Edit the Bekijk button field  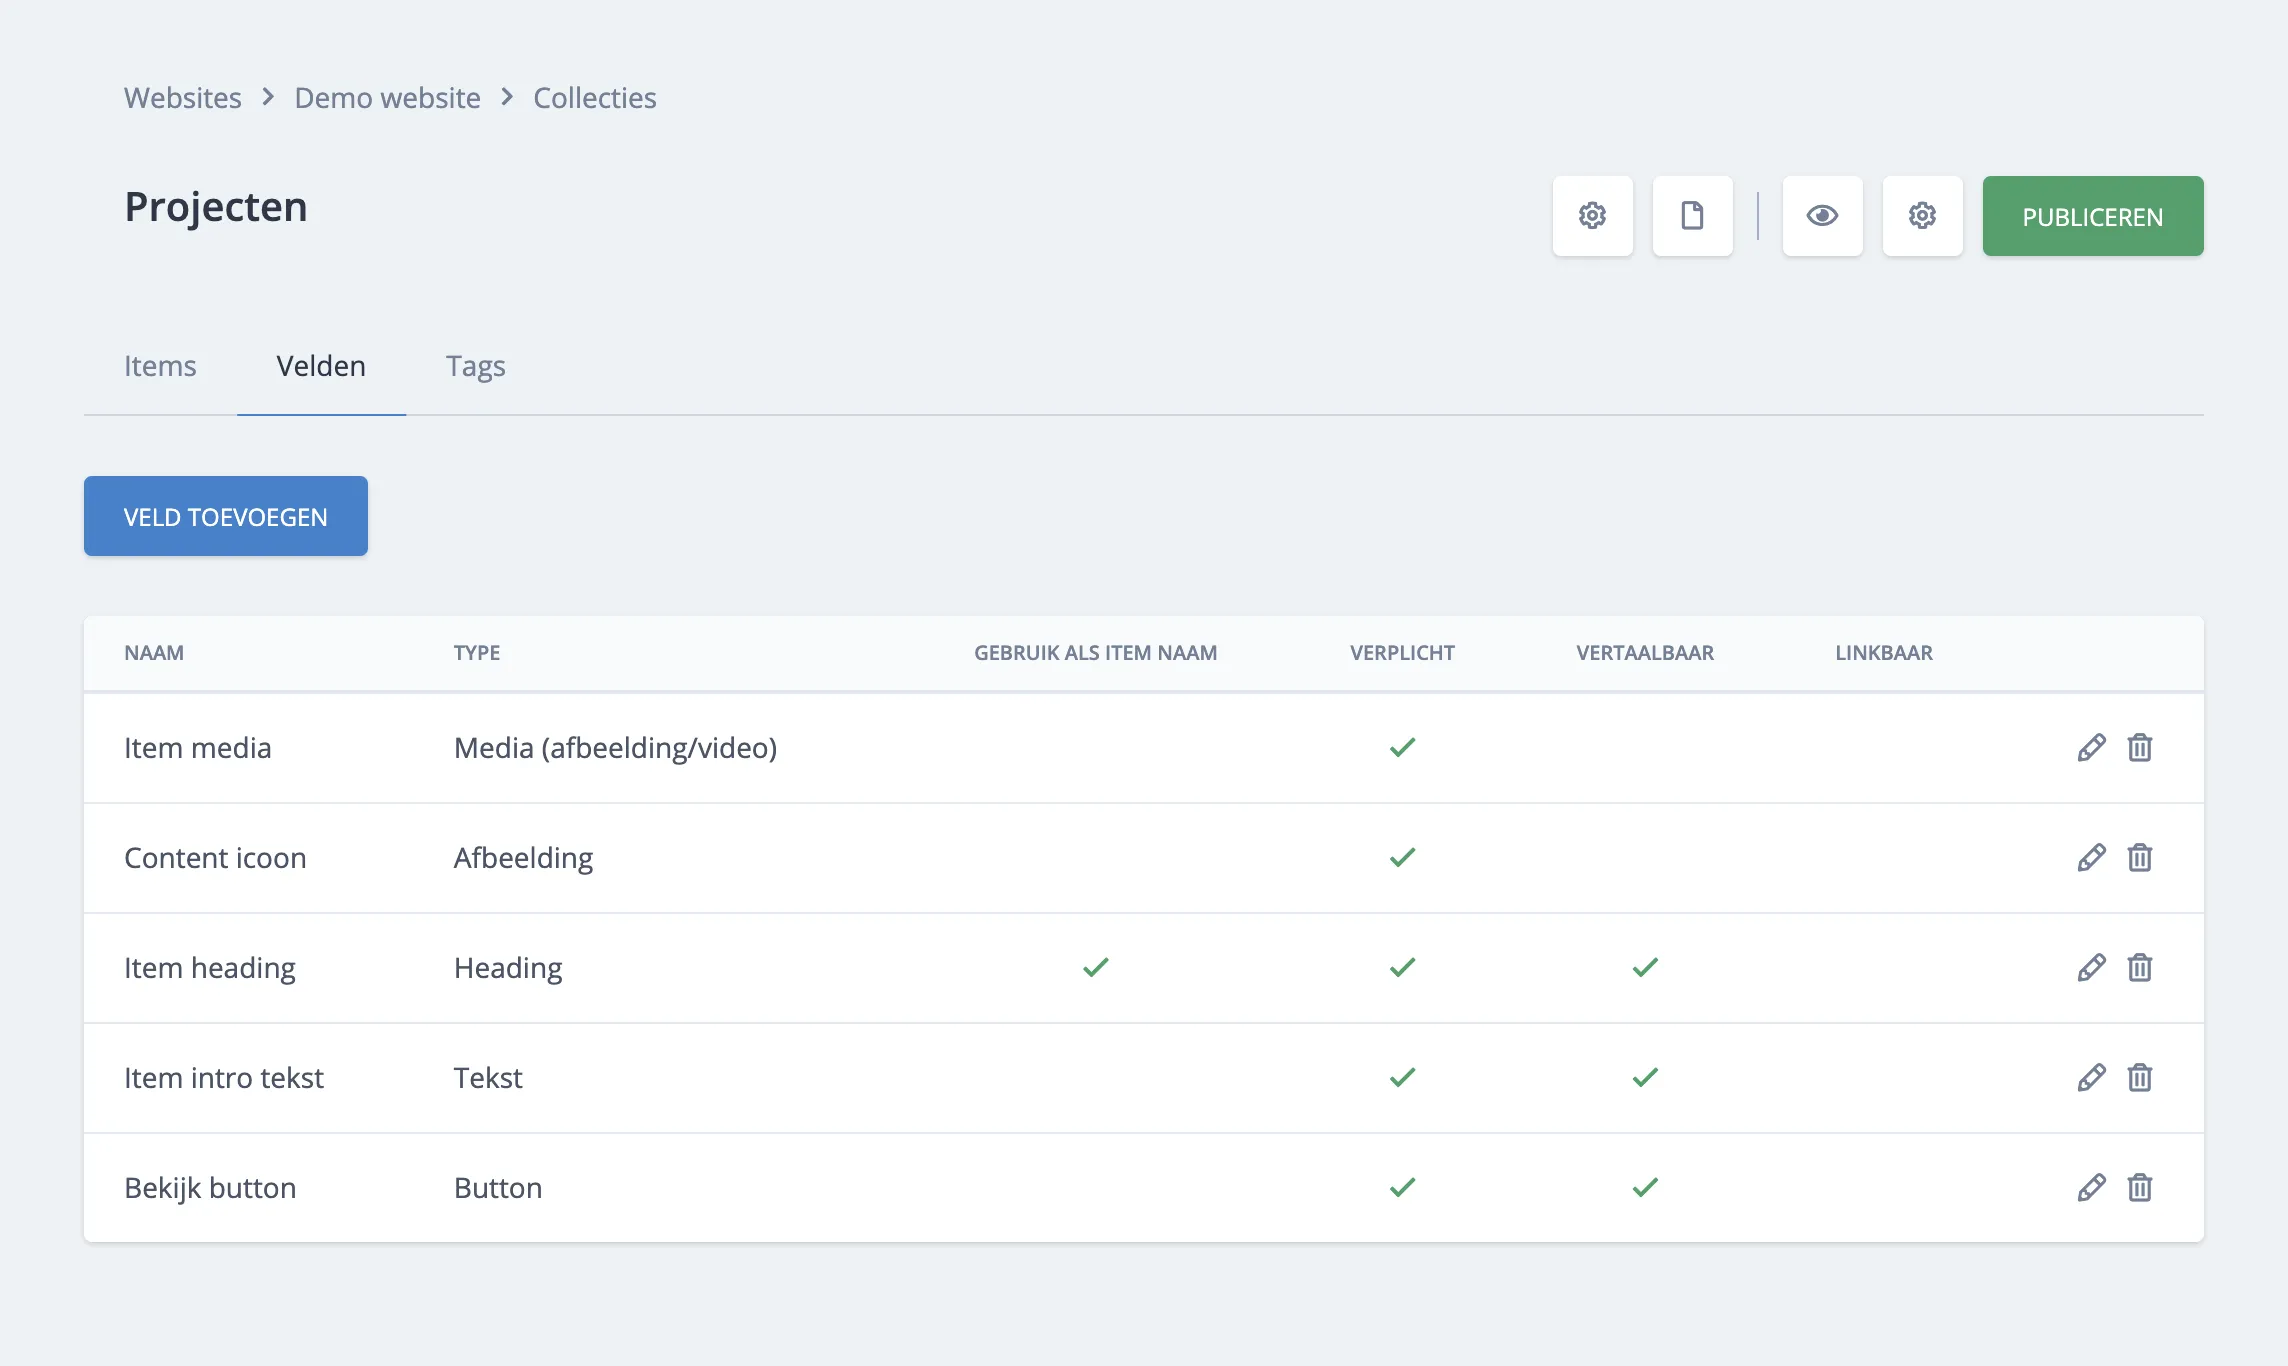tap(2091, 1188)
